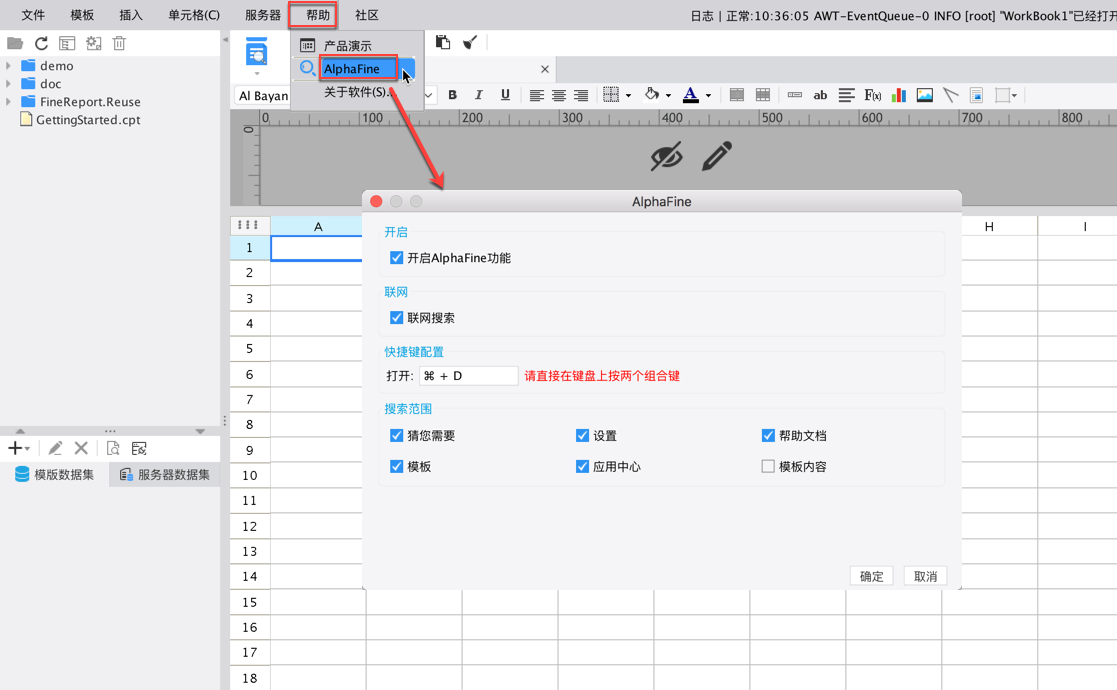The height and width of the screenshot is (690, 1117).
Task: Click the dataset connection editor icon
Action: pyautogui.click(x=139, y=449)
